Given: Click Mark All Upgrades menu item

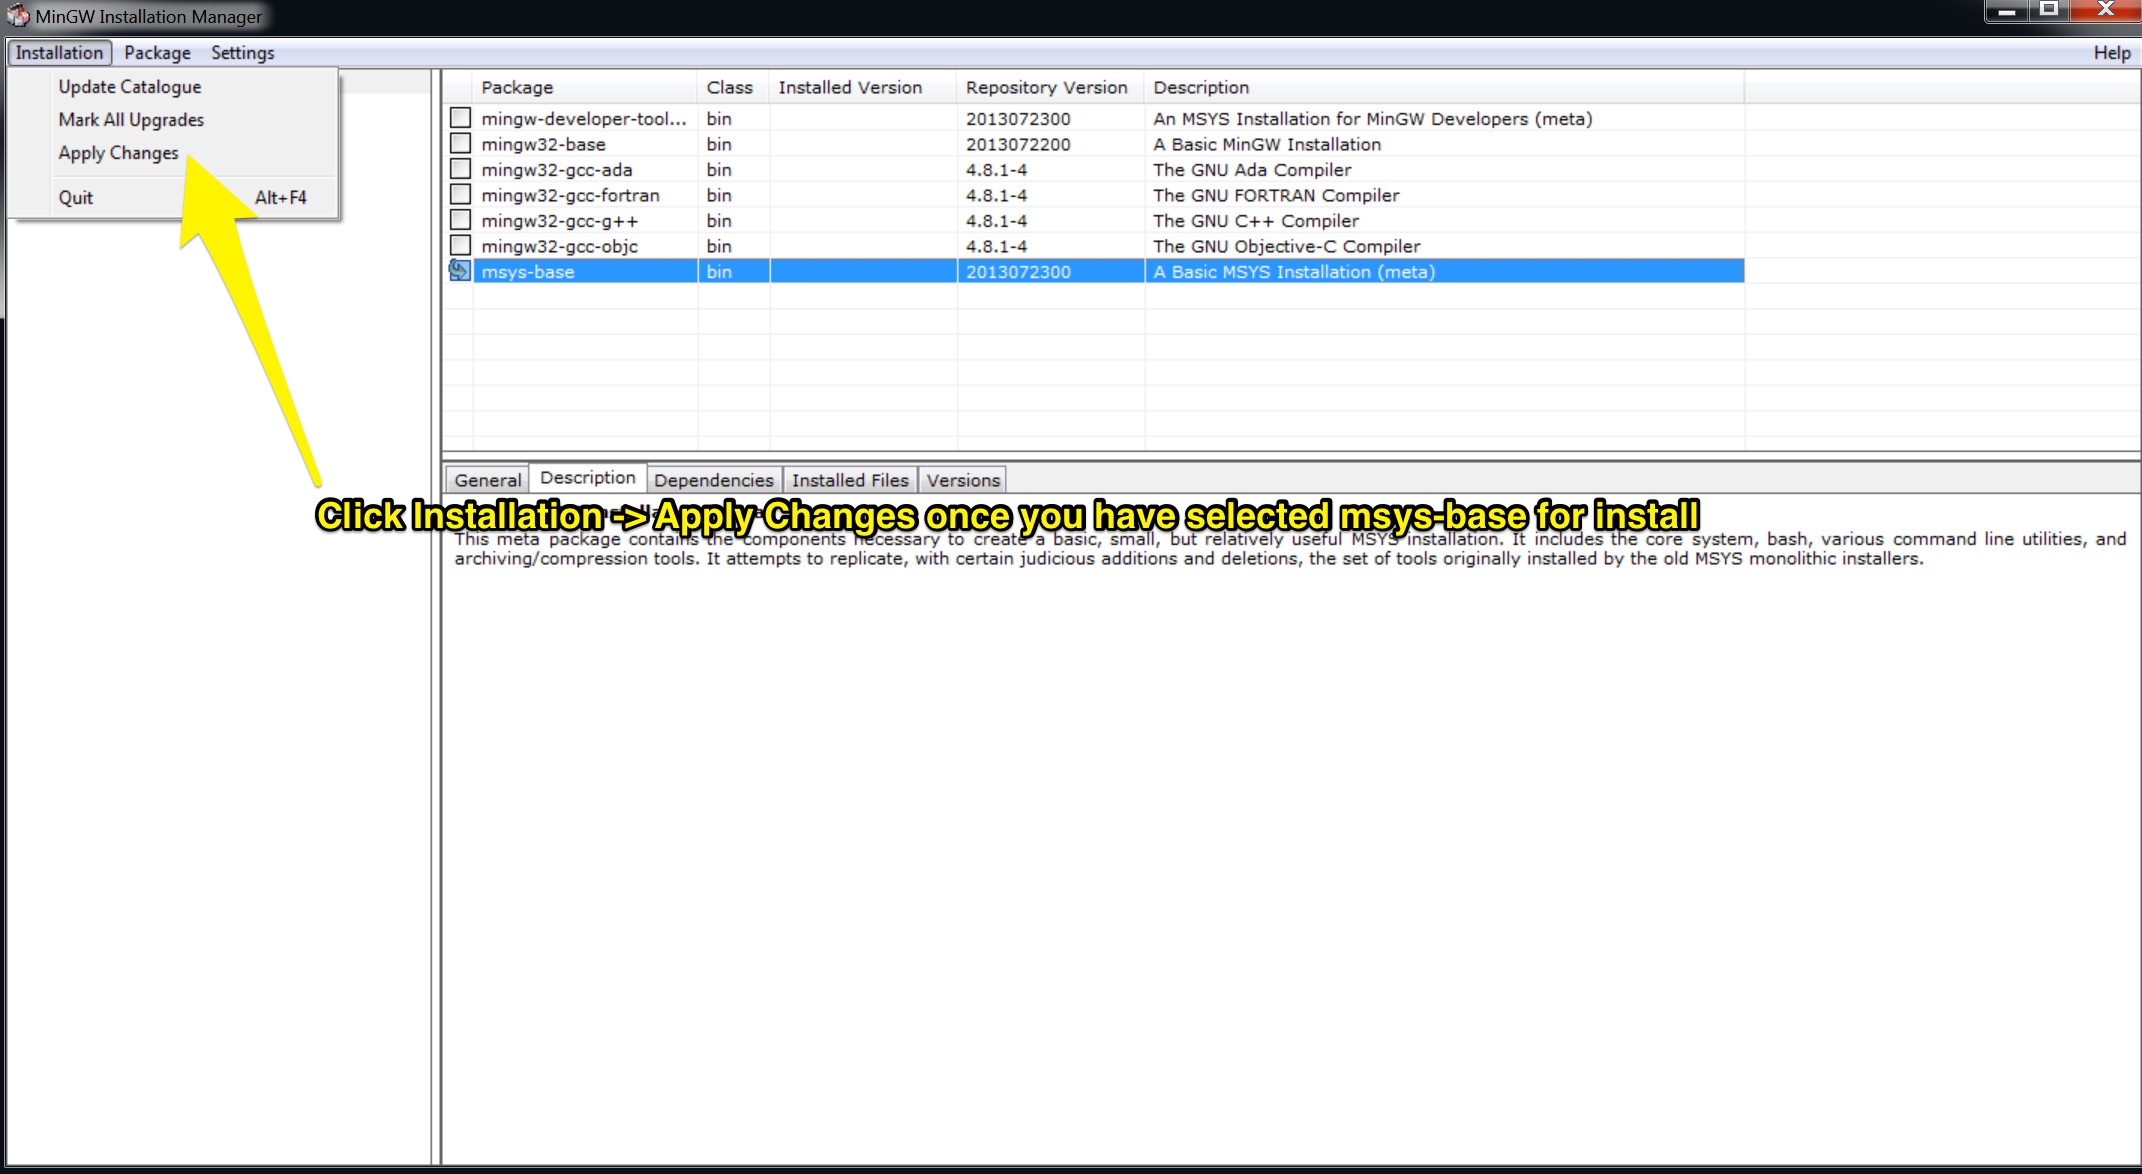Looking at the screenshot, I should click(x=131, y=120).
